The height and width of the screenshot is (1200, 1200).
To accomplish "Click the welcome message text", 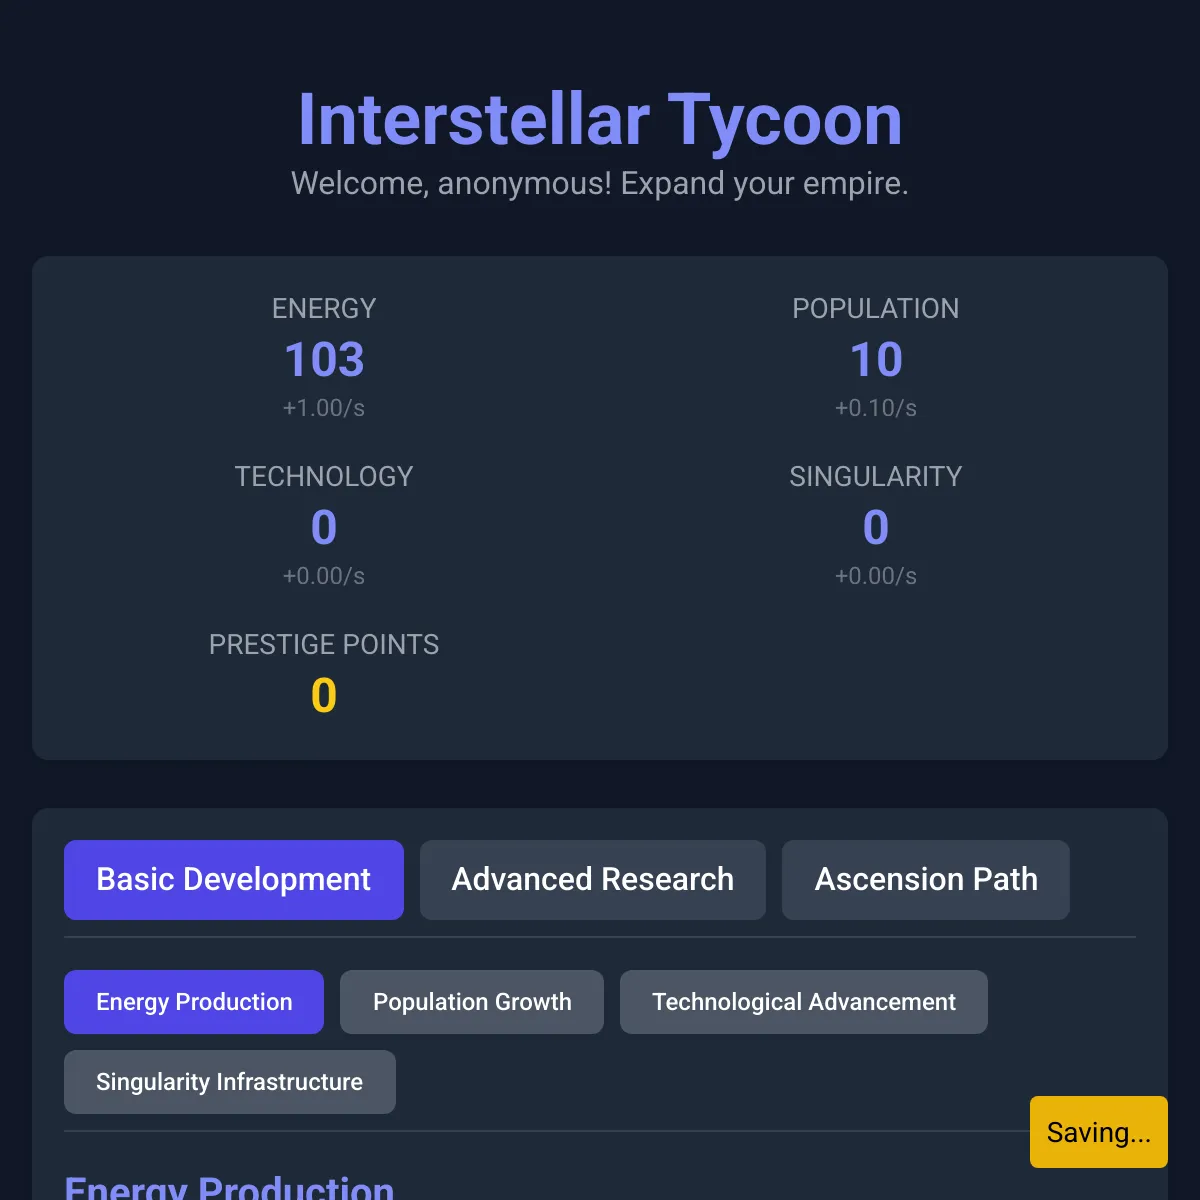I will 599,183.
